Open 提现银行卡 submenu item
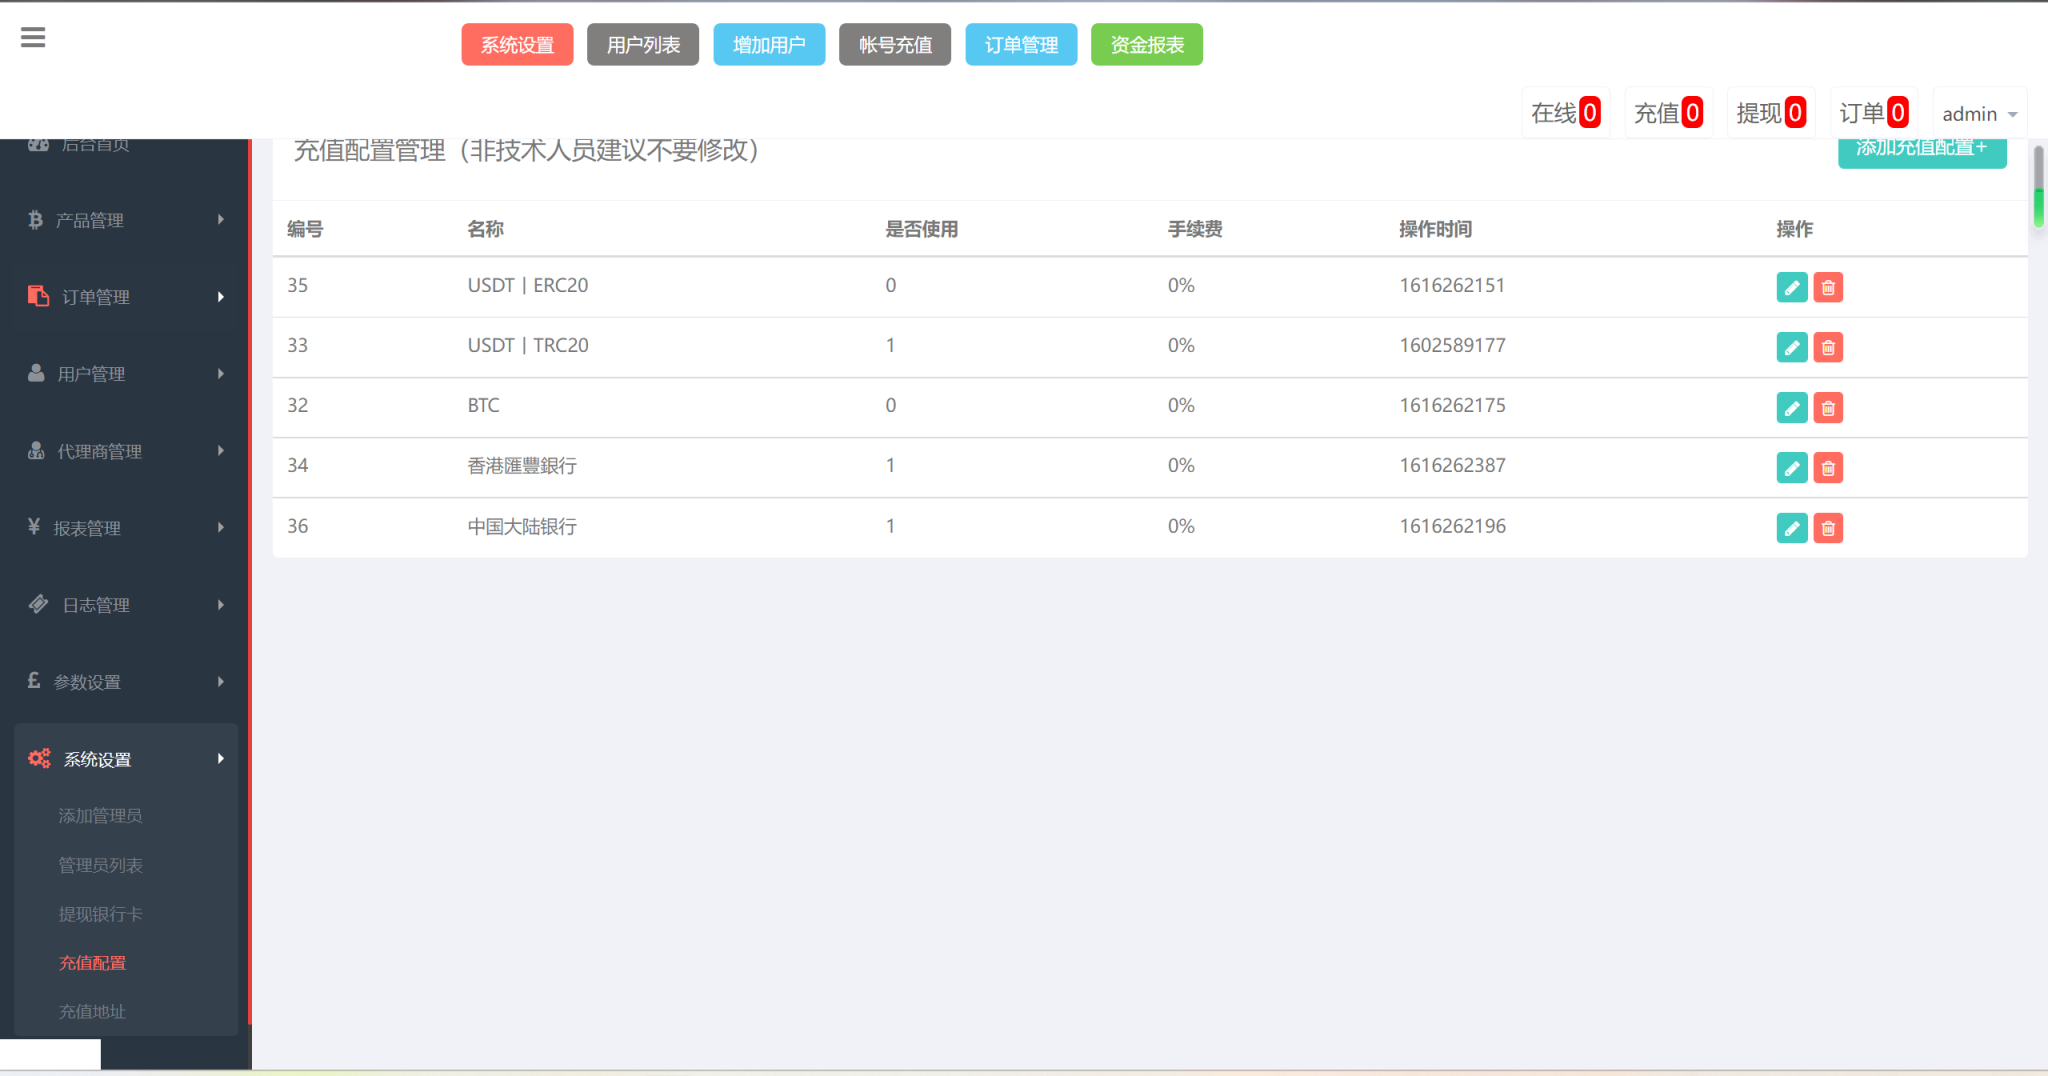 (100, 914)
